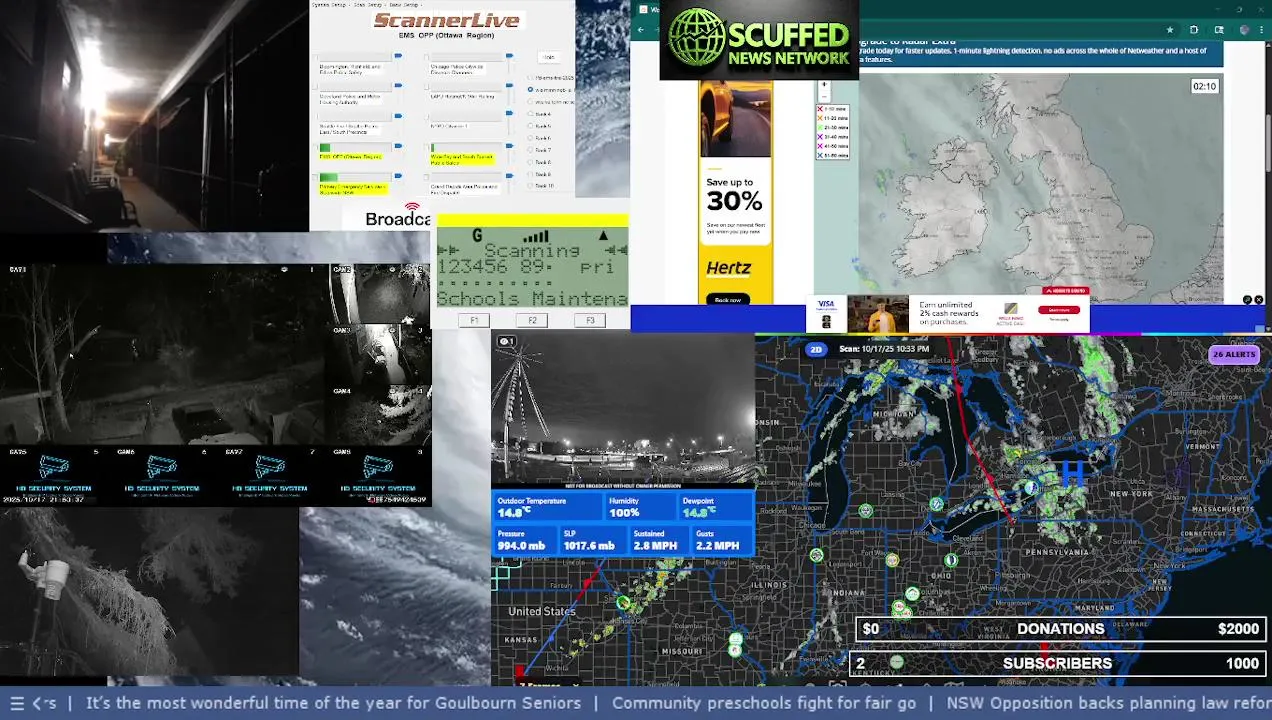Open the 26 Alerts button
The height and width of the screenshot is (720, 1272).
(1234, 354)
